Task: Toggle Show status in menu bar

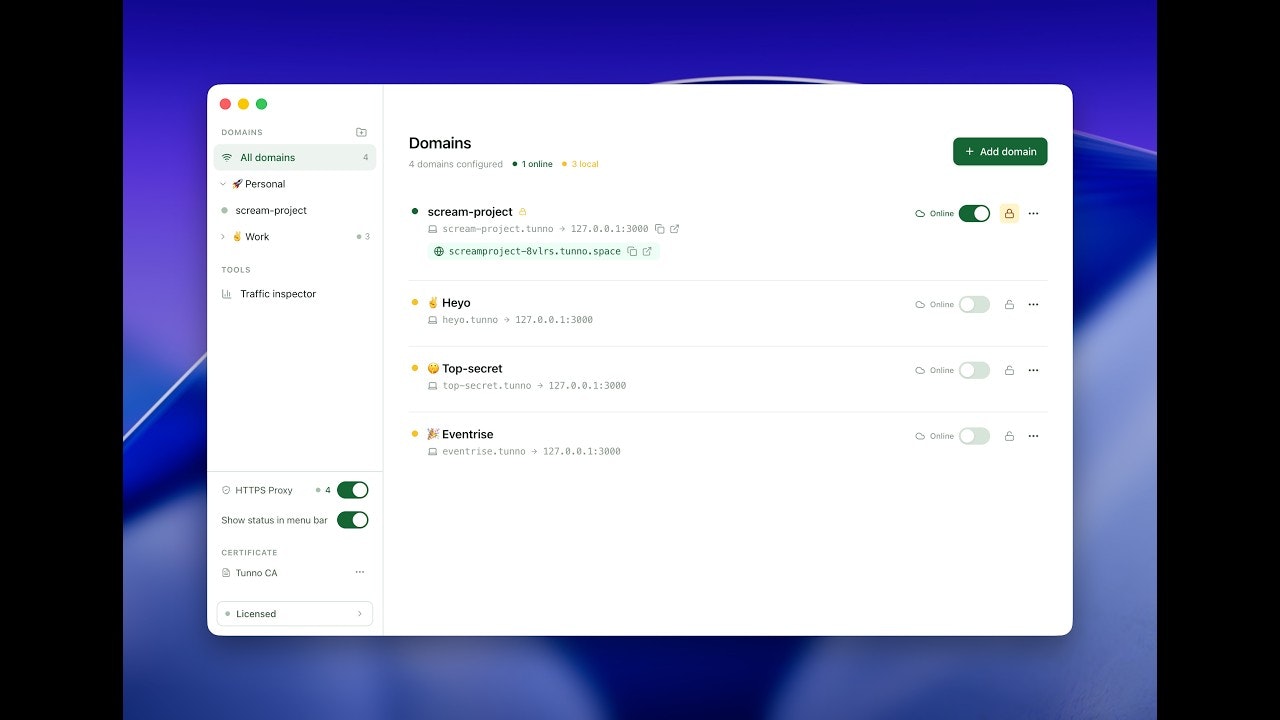Action: 353,520
